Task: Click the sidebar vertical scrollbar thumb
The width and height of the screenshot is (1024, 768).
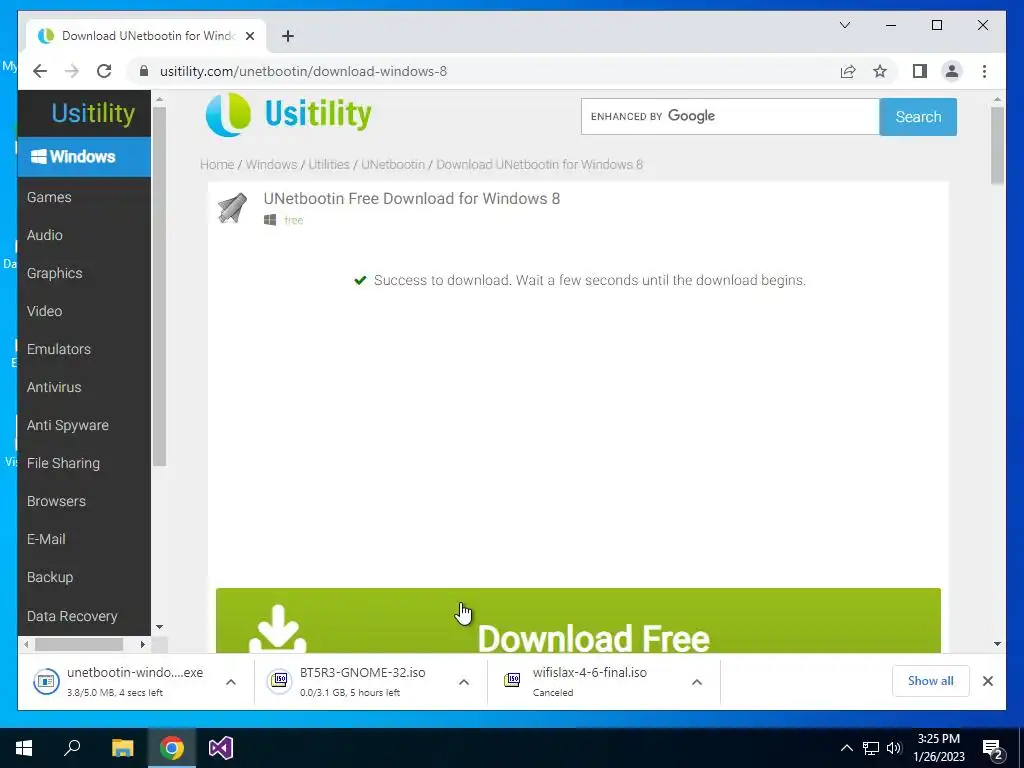Action: point(159,286)
